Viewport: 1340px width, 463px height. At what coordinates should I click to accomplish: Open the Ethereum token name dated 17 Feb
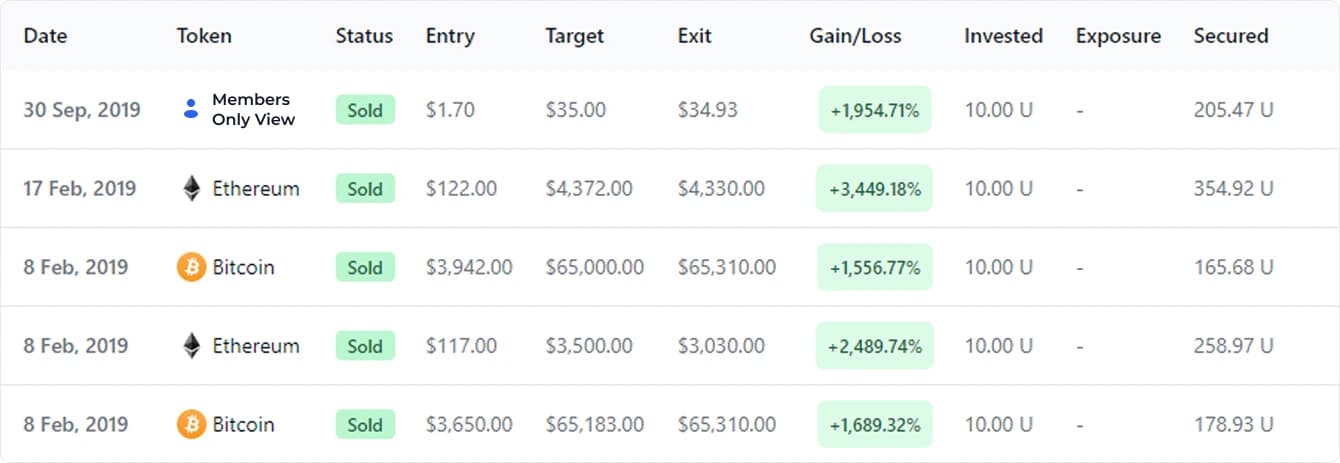pyautogui.click(x=256, y=188)
